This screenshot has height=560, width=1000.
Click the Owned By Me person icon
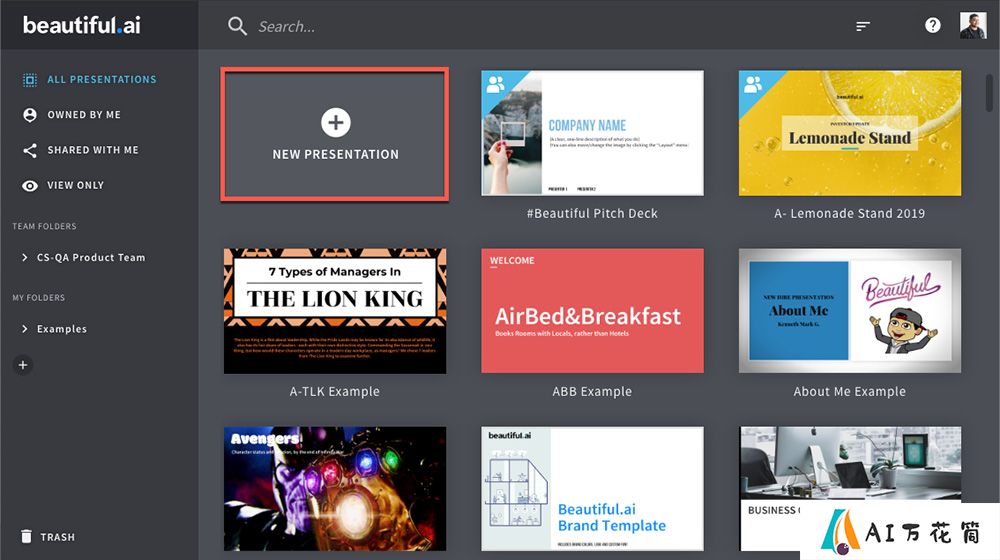tap(30, 115)
